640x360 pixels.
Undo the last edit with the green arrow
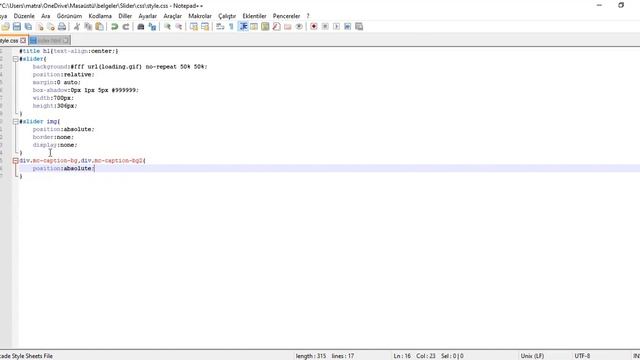coord(115,27)
